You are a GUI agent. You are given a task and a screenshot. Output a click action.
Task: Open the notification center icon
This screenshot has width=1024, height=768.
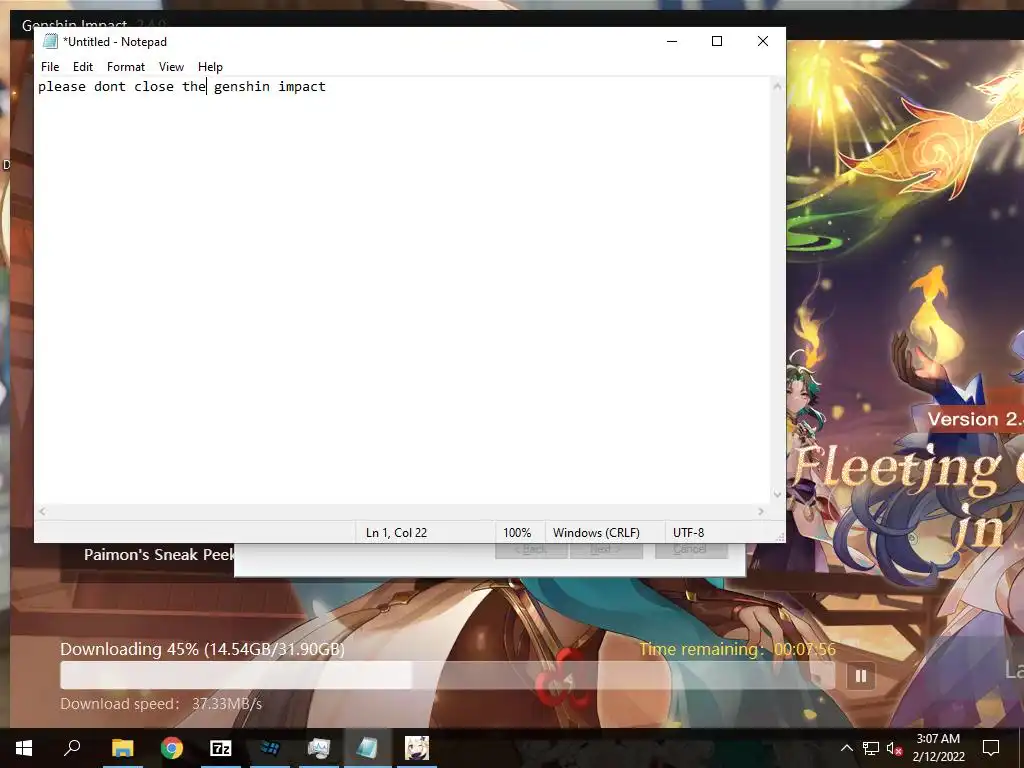click(991, 748)
